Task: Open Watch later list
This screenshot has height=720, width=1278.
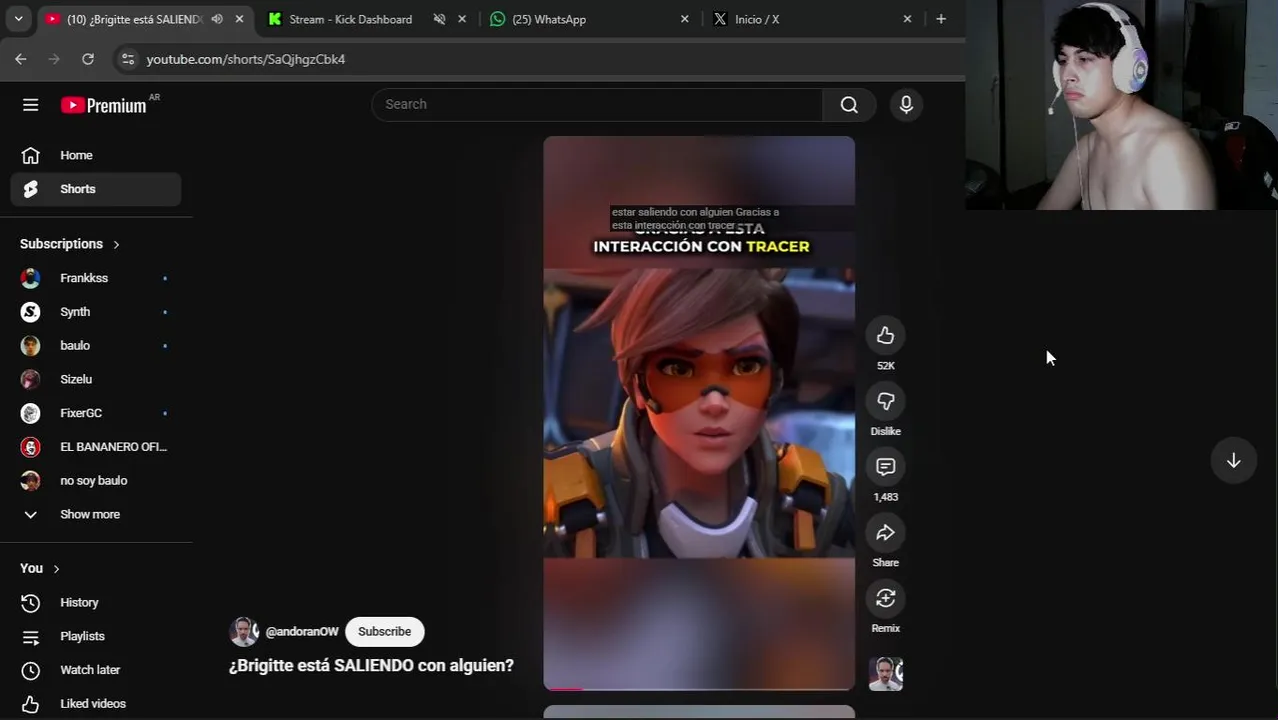Action: (96, 670)
